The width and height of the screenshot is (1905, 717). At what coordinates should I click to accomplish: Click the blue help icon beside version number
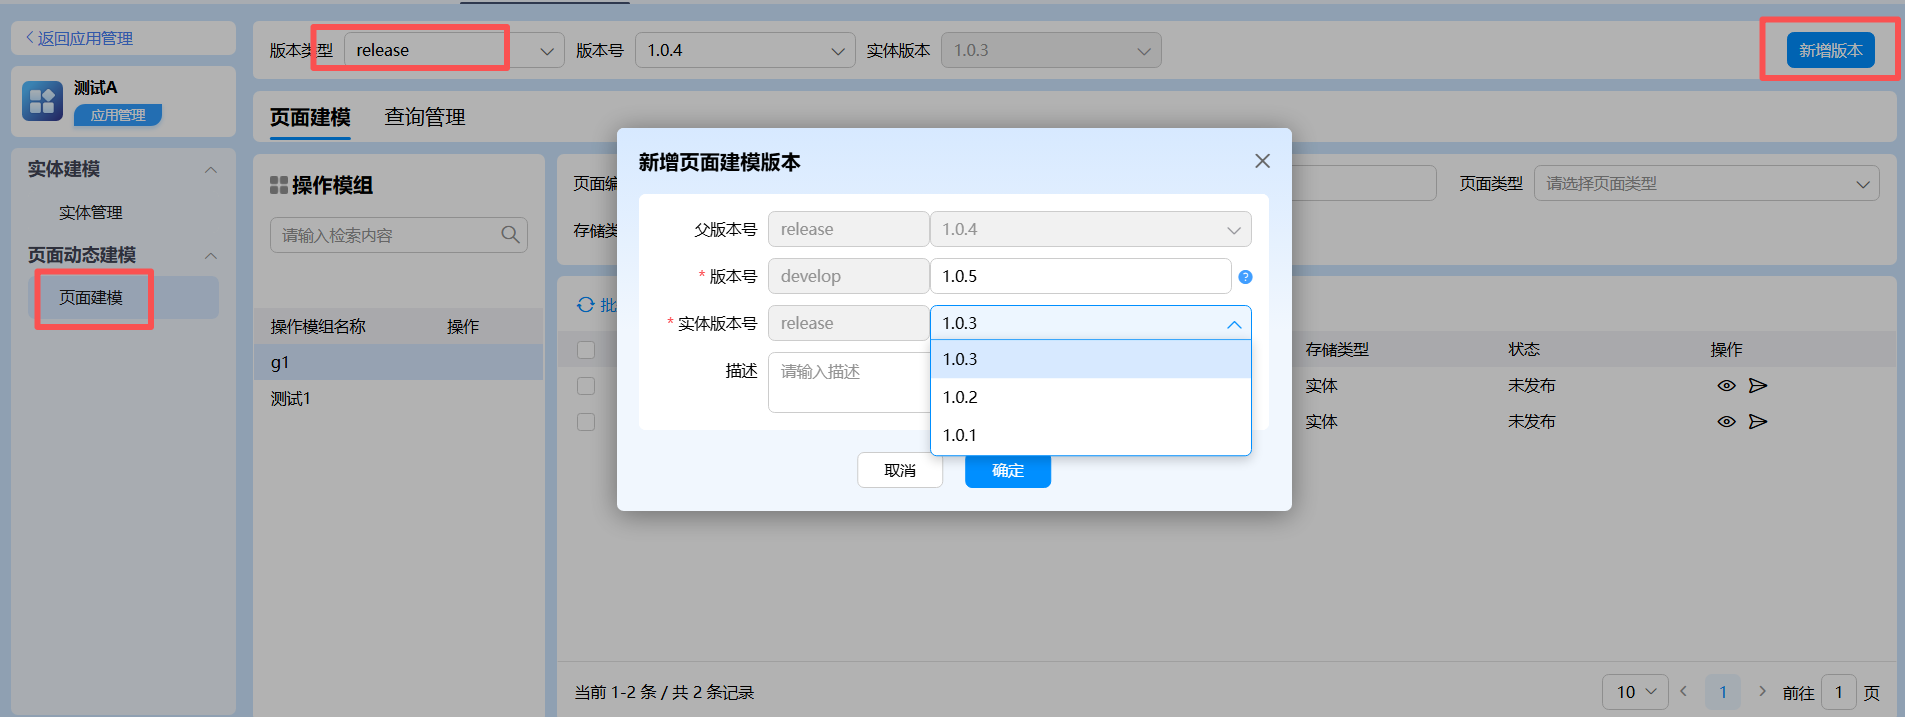(1245, 277)
